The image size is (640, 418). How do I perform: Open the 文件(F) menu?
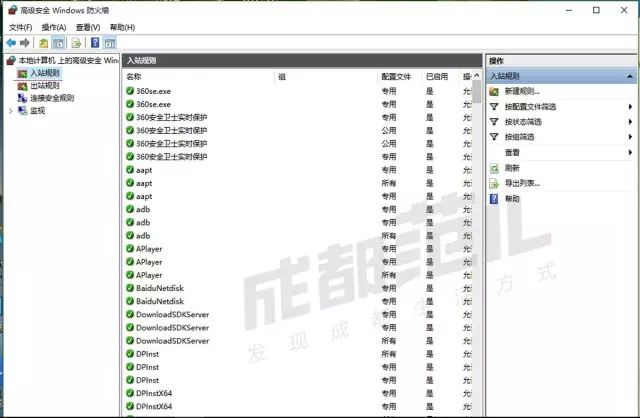point(20,27)
